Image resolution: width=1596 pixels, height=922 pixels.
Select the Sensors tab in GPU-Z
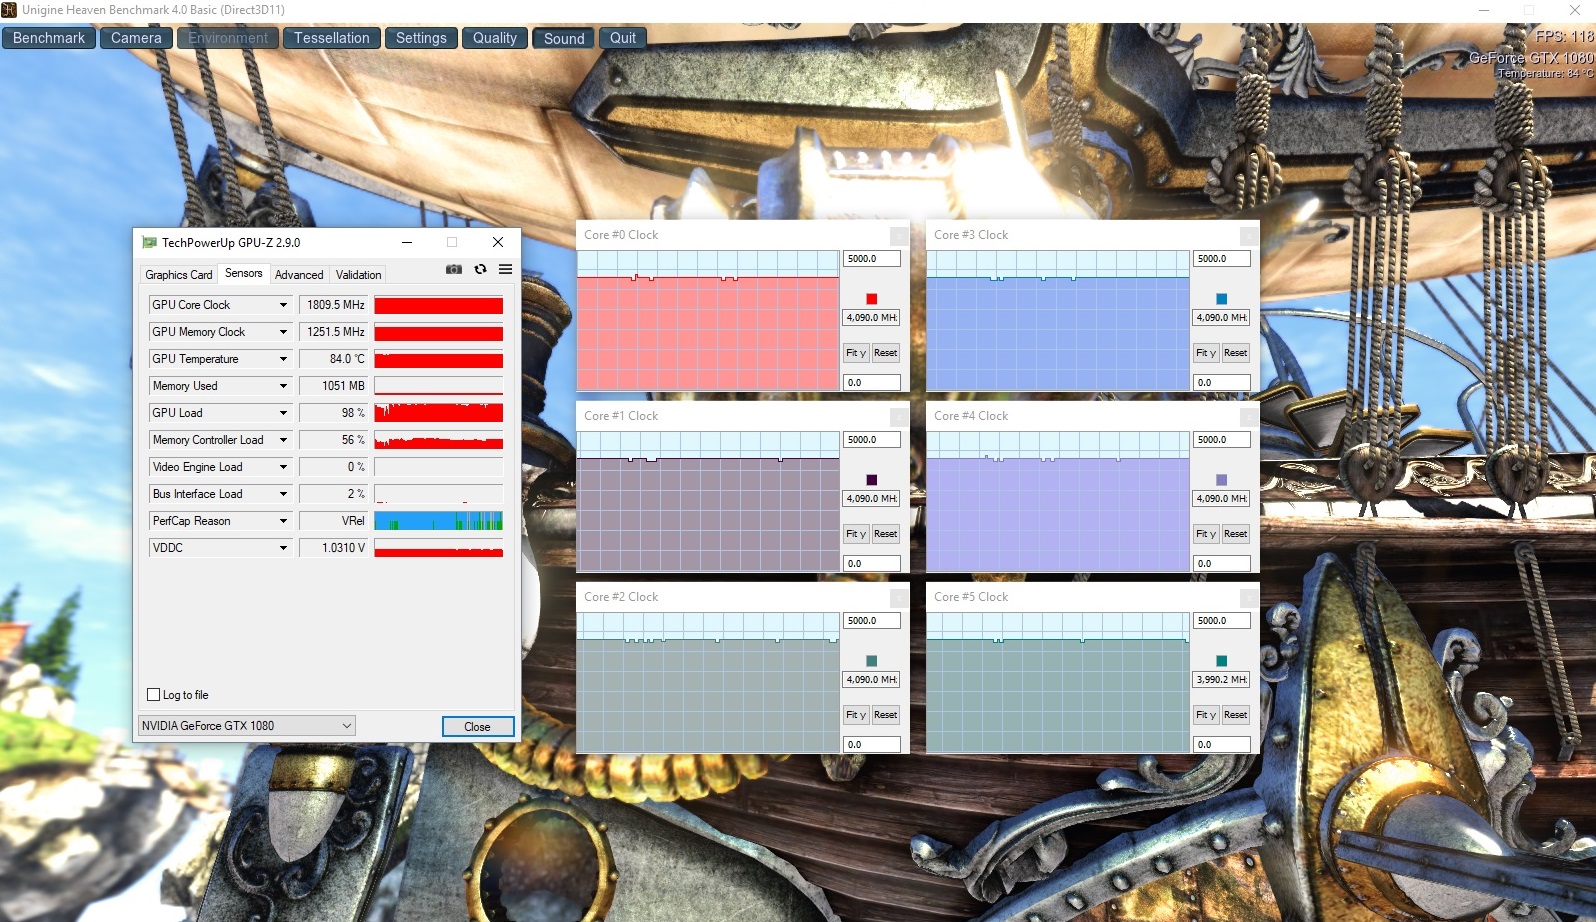coord(244,273)
